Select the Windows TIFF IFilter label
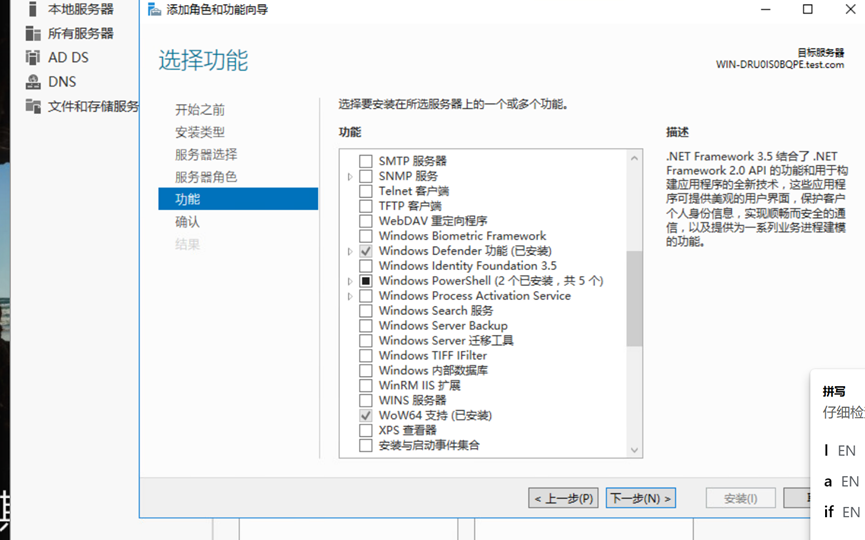The width and height of the screenshot is (865, 540). tap(432, 355)
